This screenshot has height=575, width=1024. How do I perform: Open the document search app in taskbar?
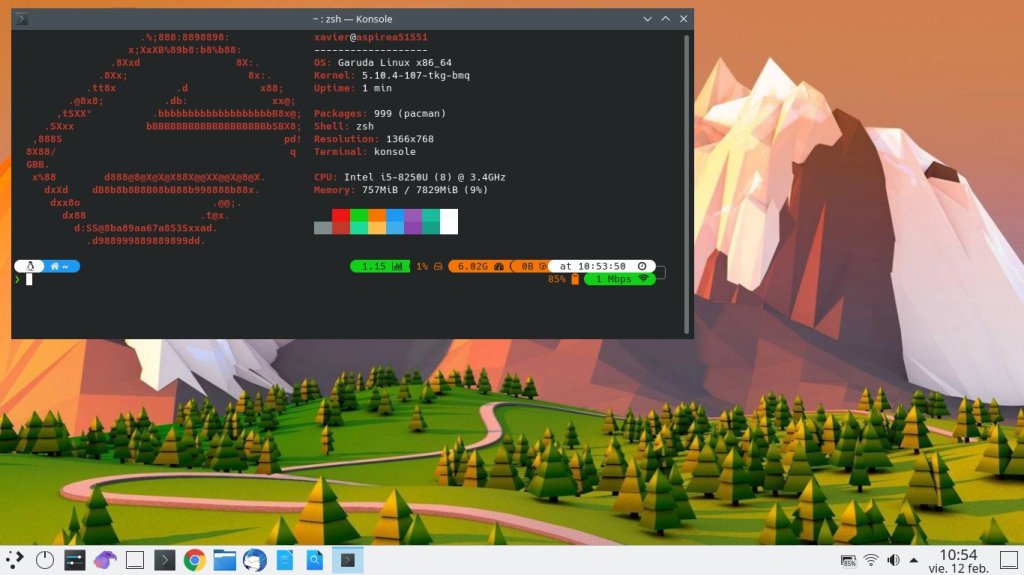click(315, 560)
